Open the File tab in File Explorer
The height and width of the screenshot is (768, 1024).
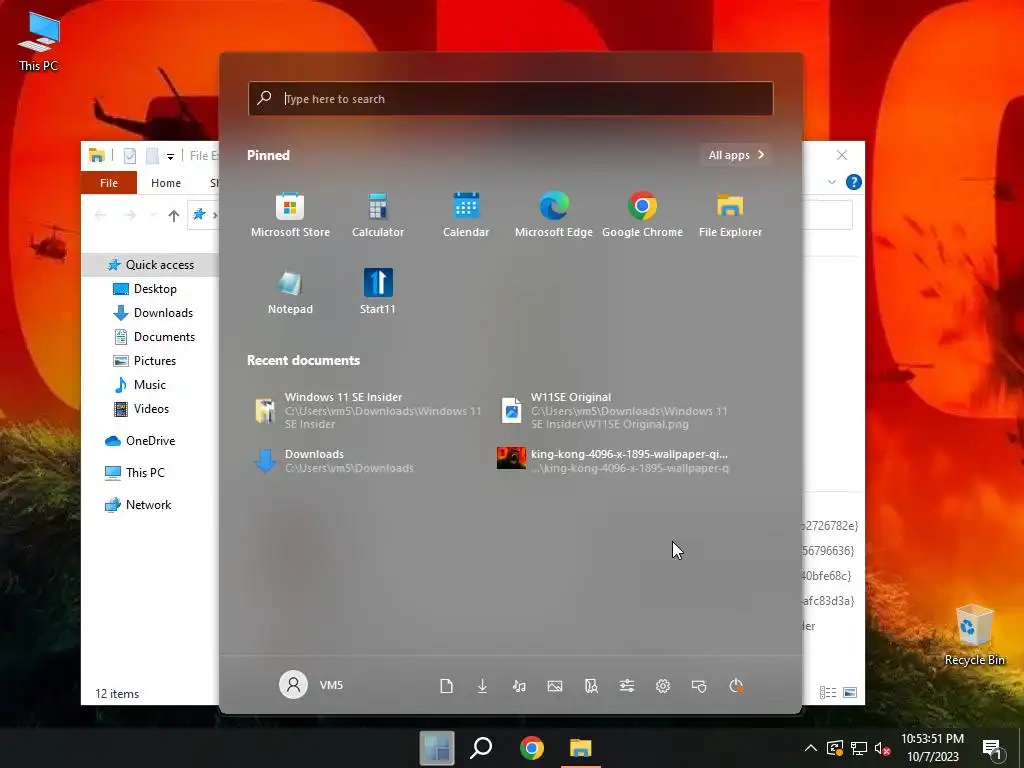point(109,183)
